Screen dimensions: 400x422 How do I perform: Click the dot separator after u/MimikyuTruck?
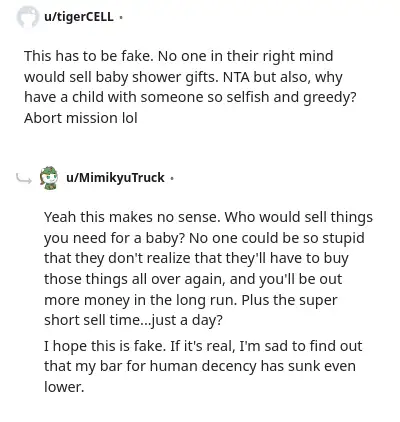click(172, 178)
